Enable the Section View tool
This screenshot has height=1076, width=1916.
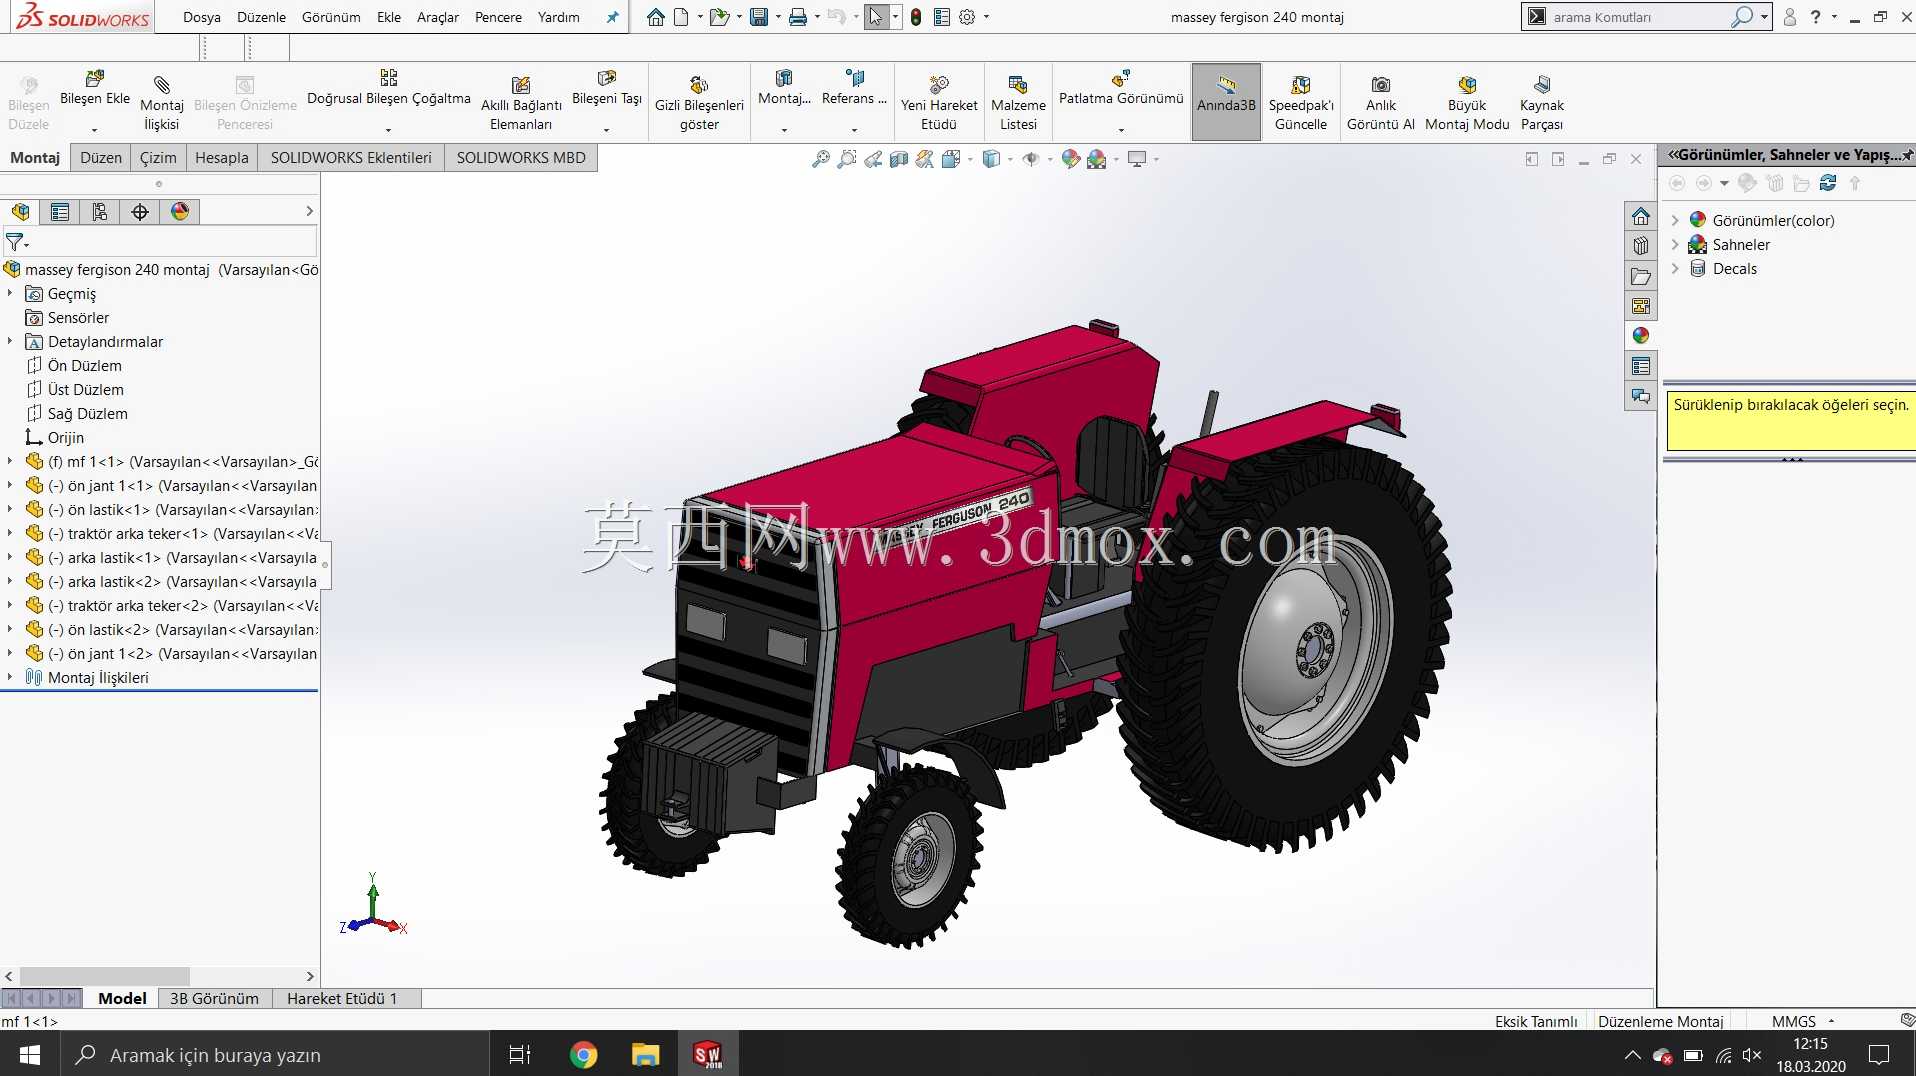pyautogui.click(x=899, y=159)
